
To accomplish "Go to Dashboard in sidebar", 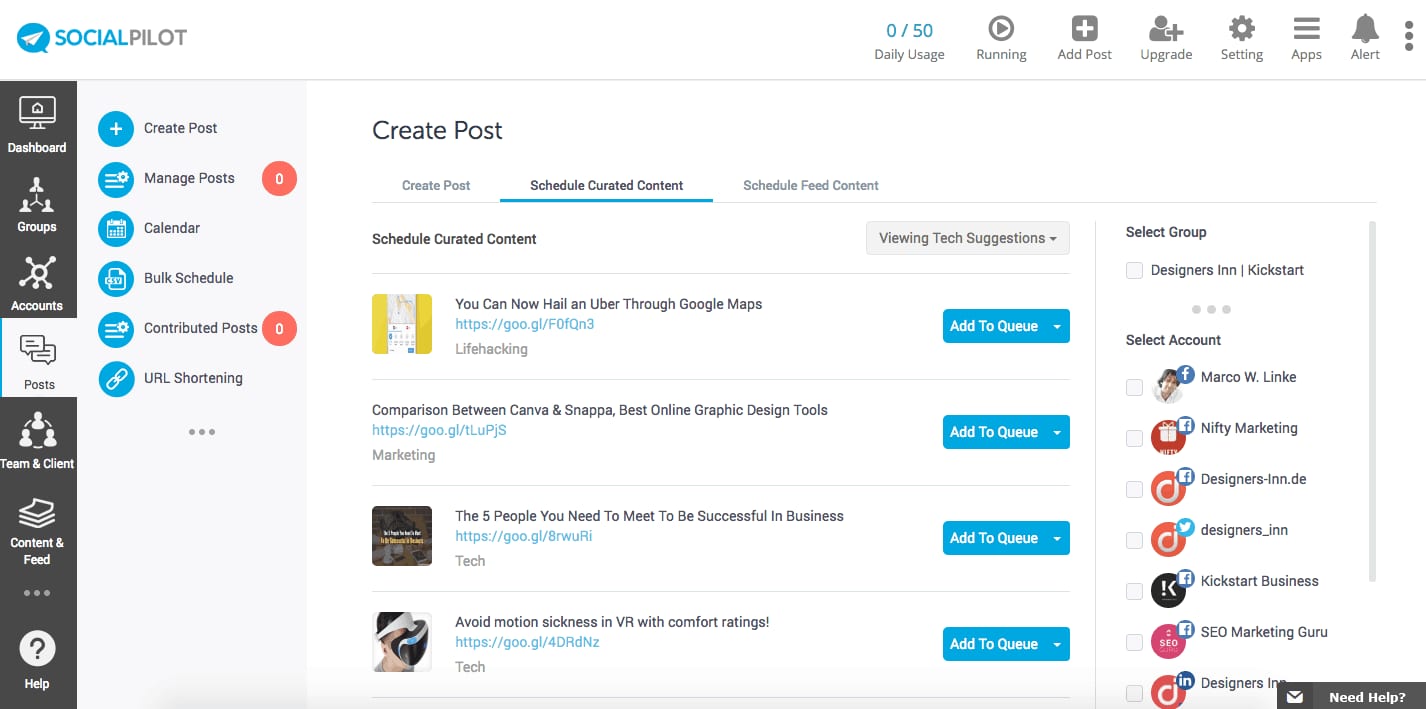I will coord(37,125).
